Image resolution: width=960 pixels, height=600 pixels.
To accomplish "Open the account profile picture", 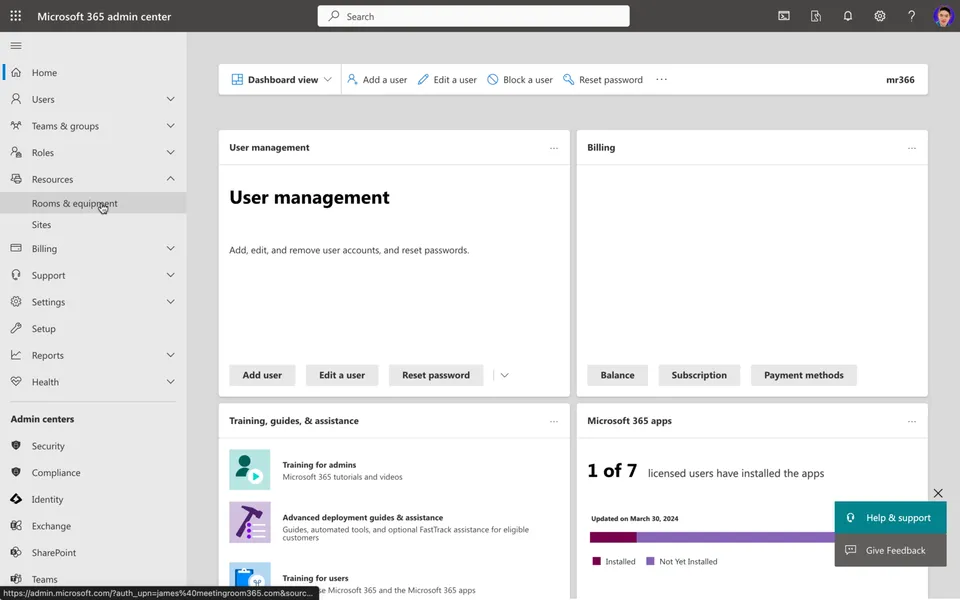I will 943,16.
